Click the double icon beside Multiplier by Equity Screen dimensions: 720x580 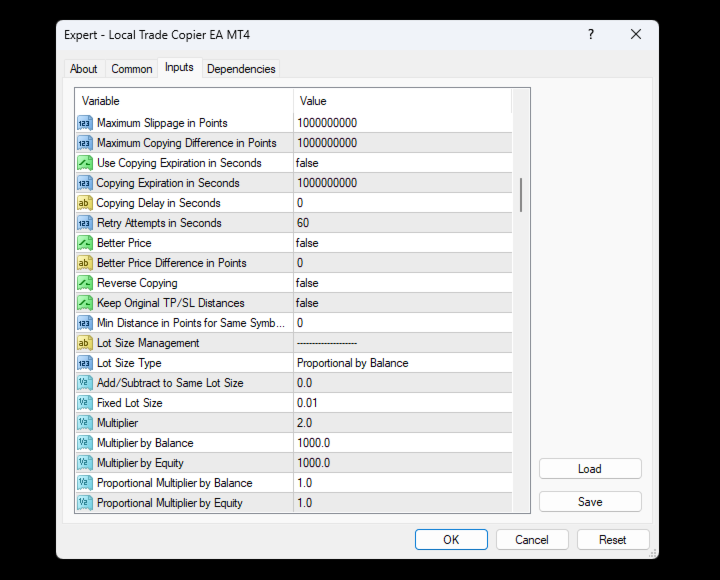[84, 463]
